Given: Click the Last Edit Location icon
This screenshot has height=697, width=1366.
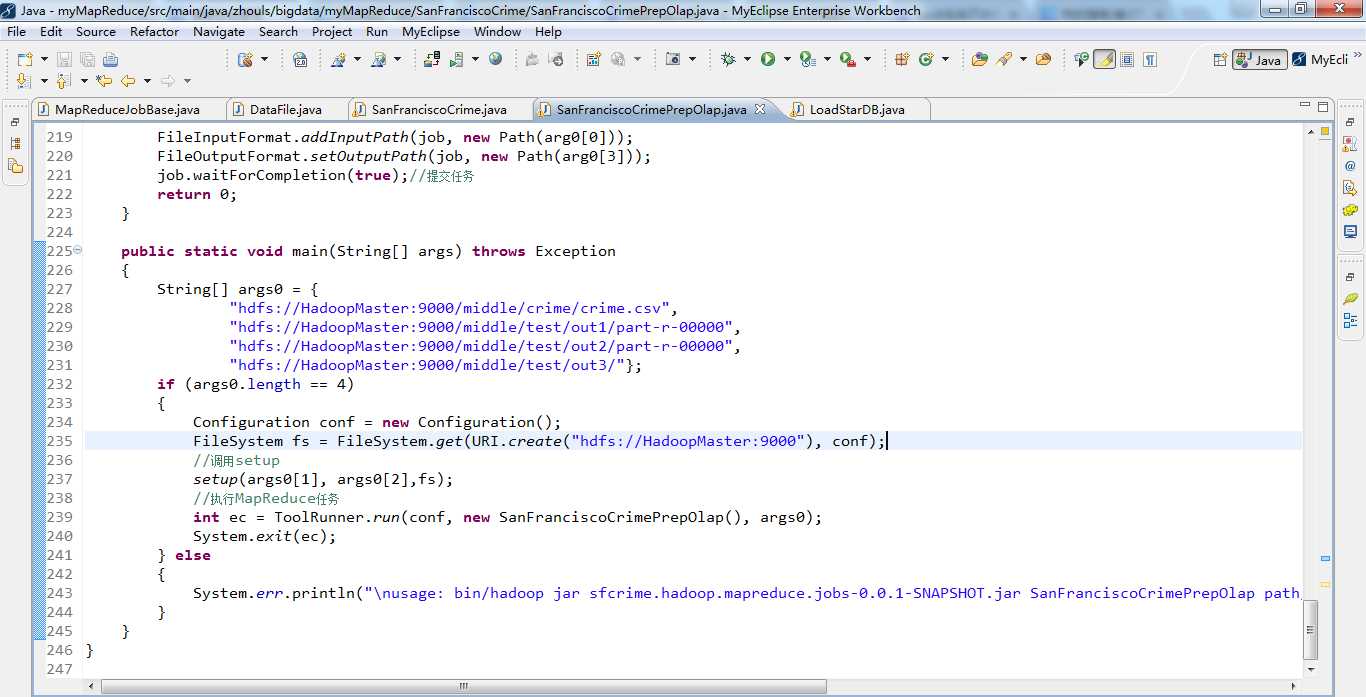Looking at the screenshot, I should pyautogui.click(x=104, y=81).
